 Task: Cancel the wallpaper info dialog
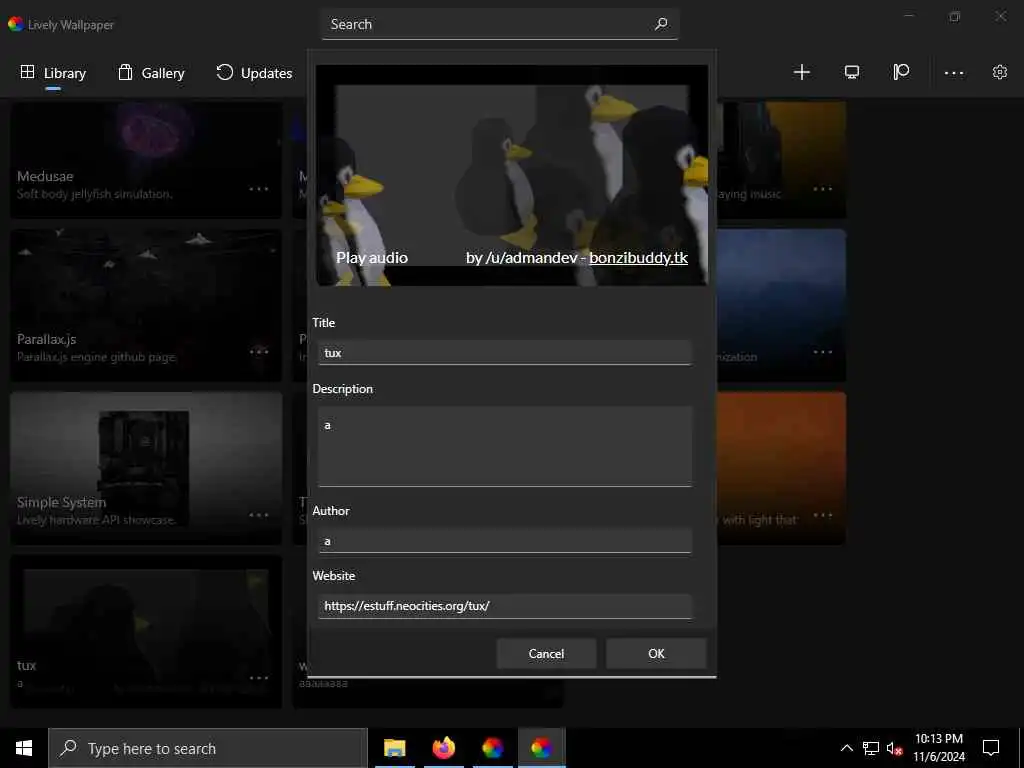pos(546,654)
